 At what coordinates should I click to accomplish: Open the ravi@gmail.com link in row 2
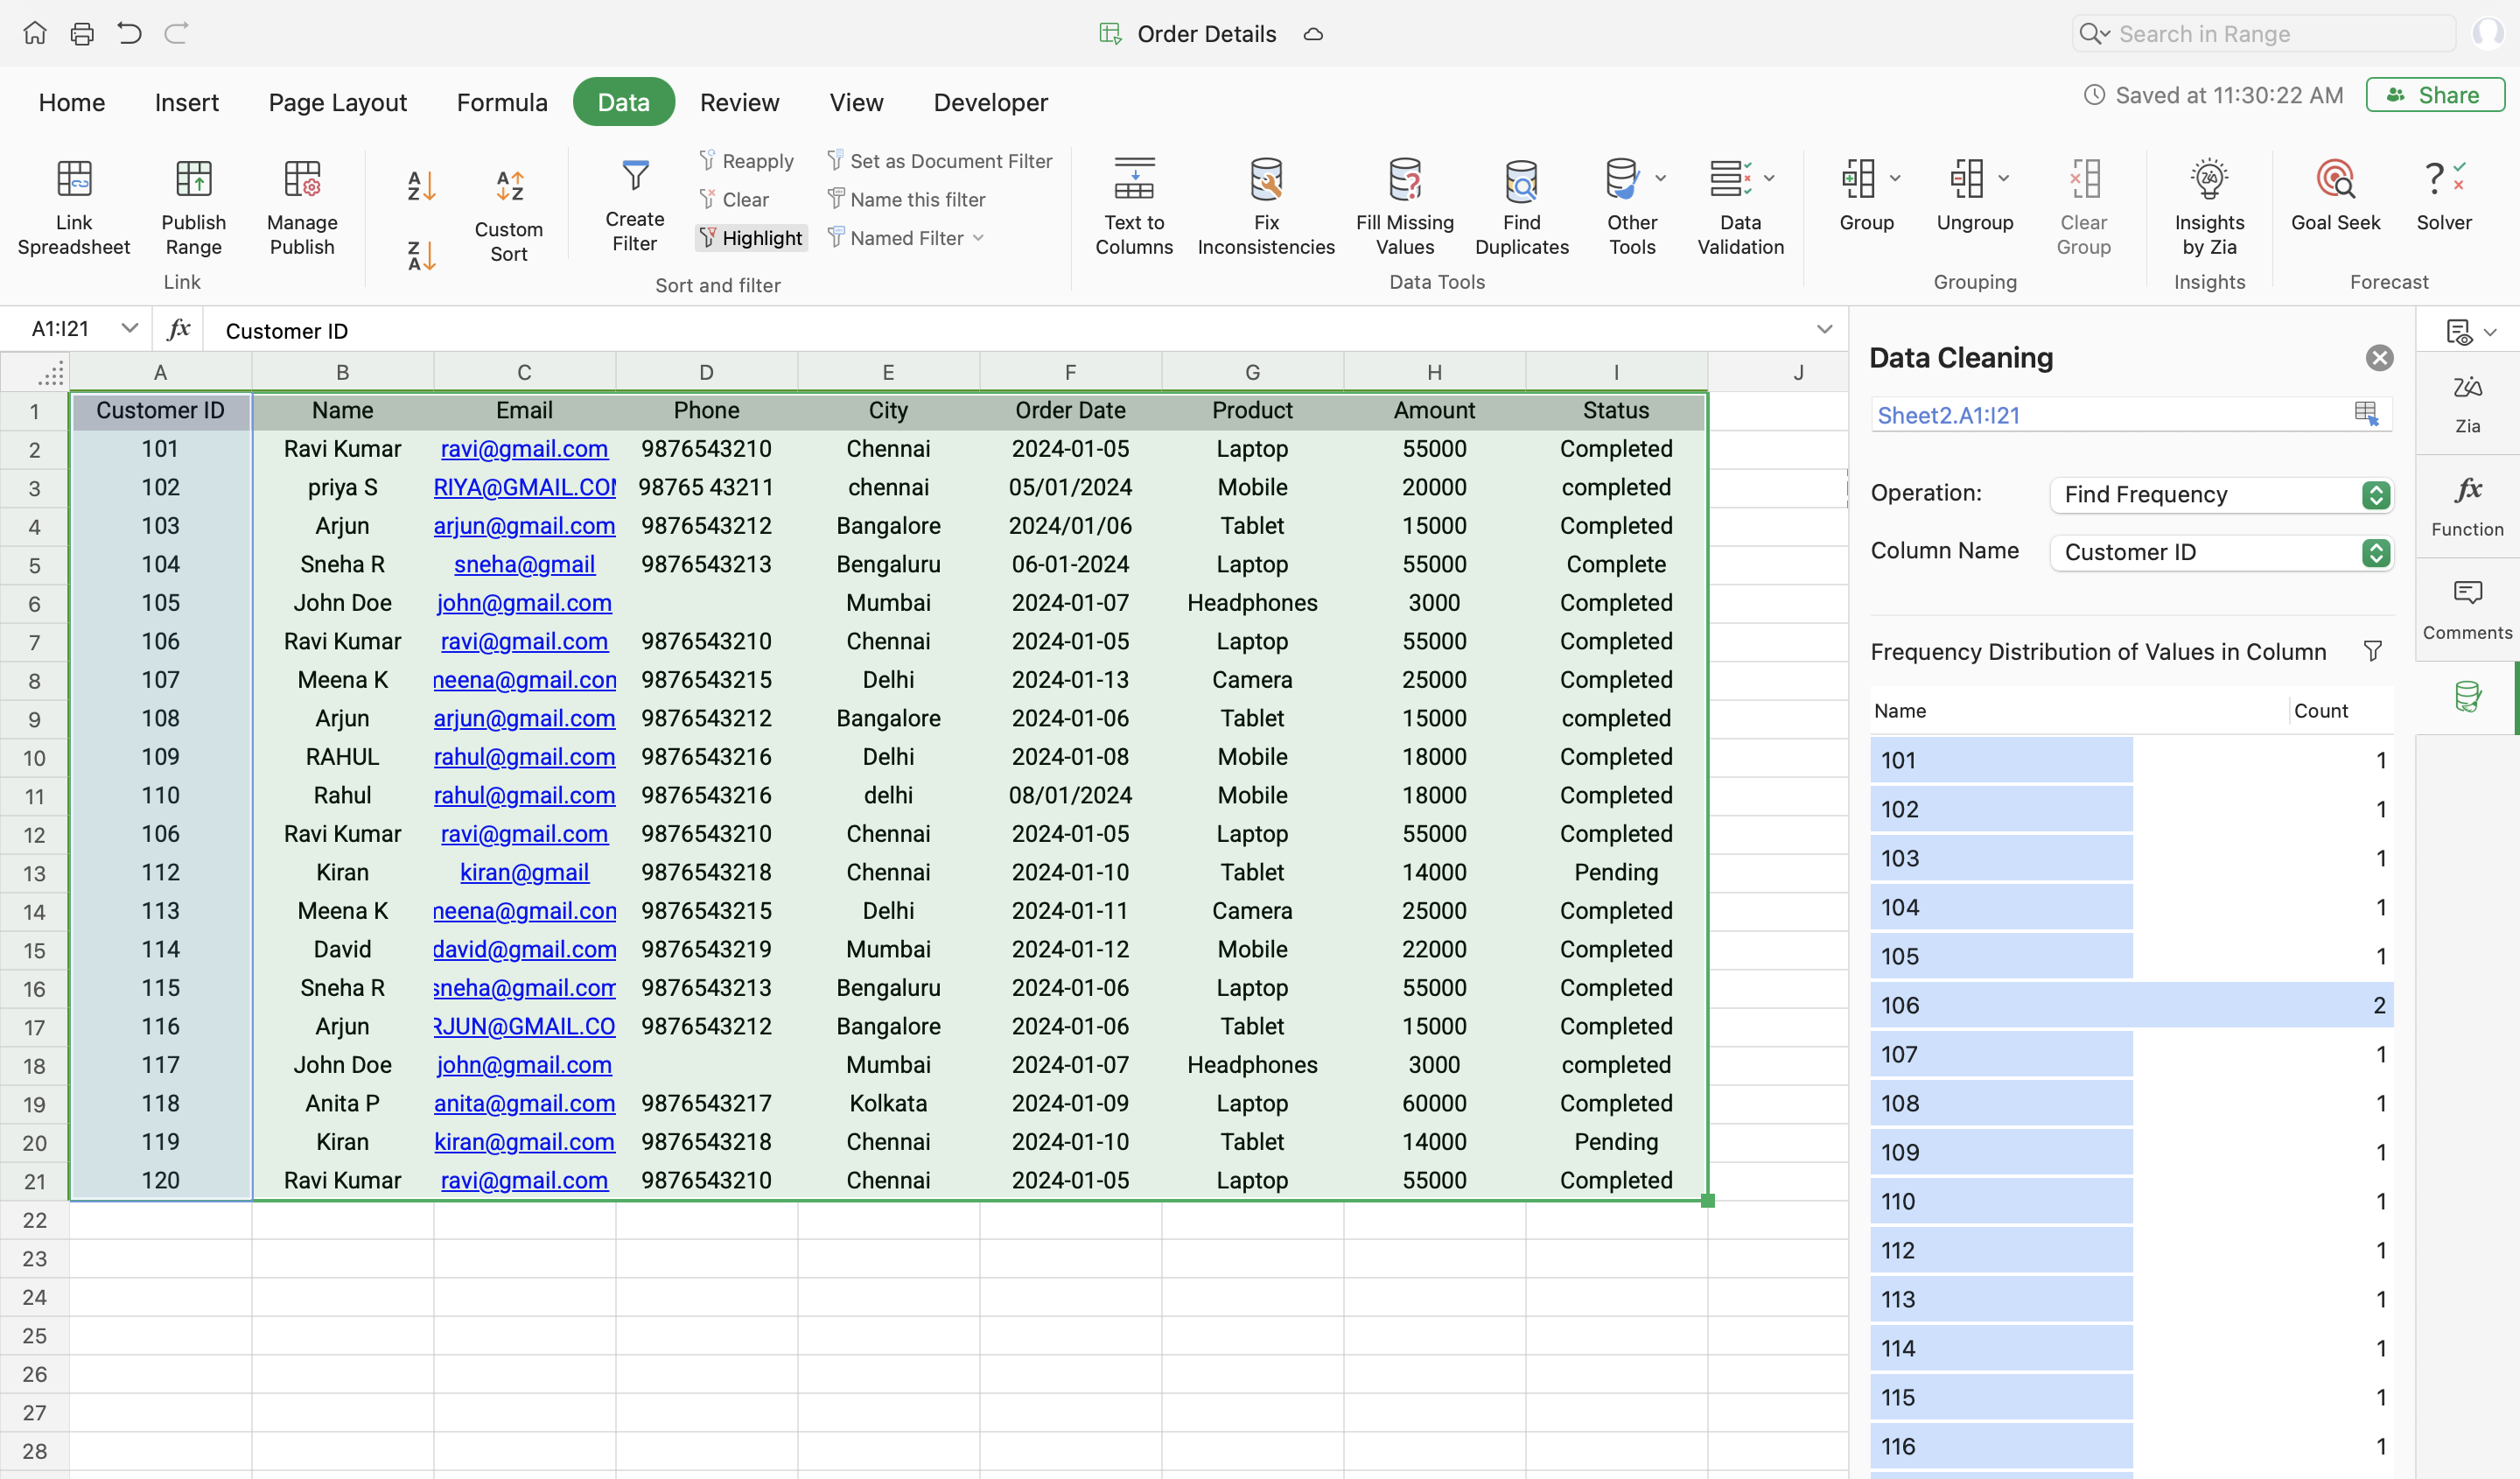coord(524,449)
